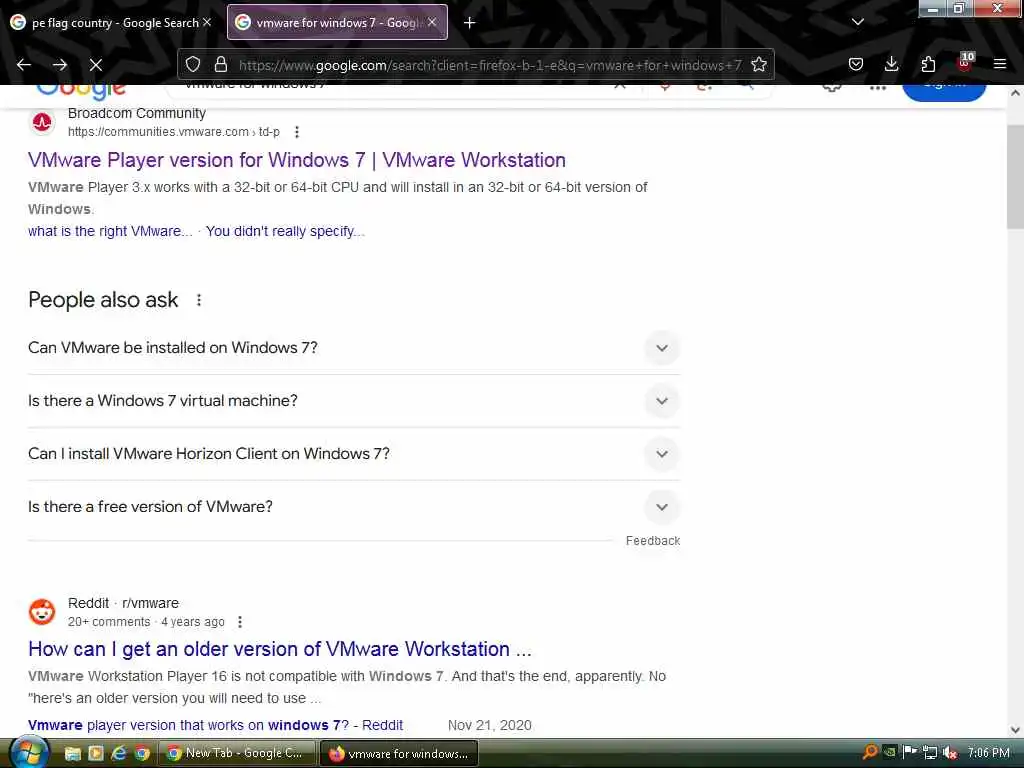Open Broadcom Community result options (three dots)
The image size is (1024, 768).
[297, 132]
